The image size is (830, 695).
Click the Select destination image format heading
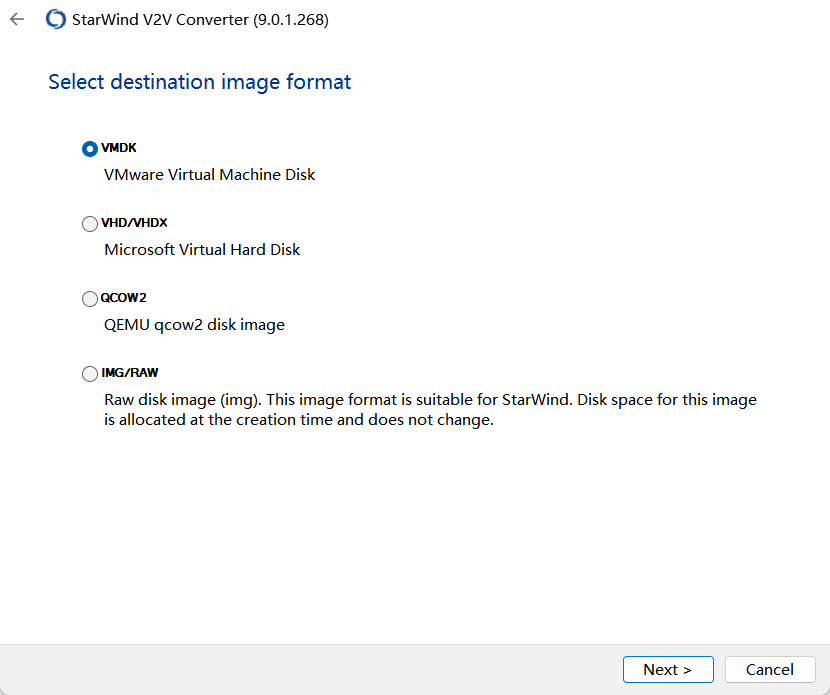200,82
